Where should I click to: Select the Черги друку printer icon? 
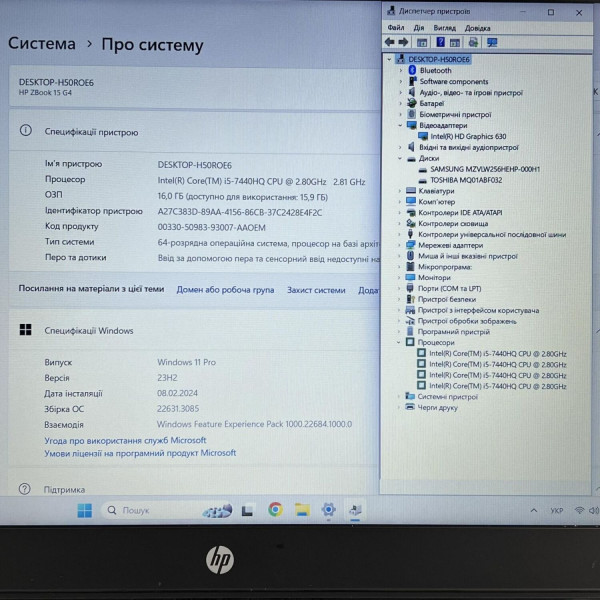[410, 407]
